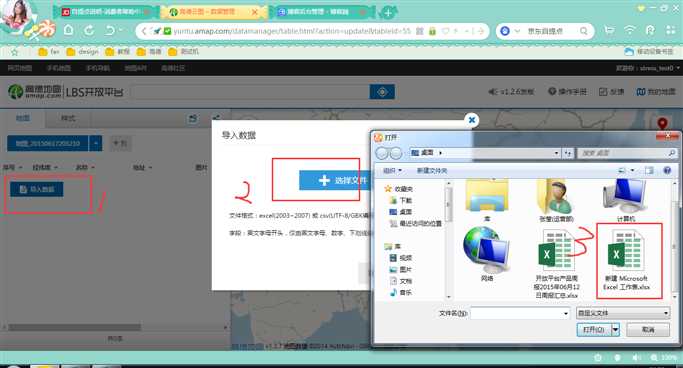The width and height of the screenshot is (683, 368).
Task: Click the horizontal scrollbar in left data panel
Action: [x=74, y=327]
